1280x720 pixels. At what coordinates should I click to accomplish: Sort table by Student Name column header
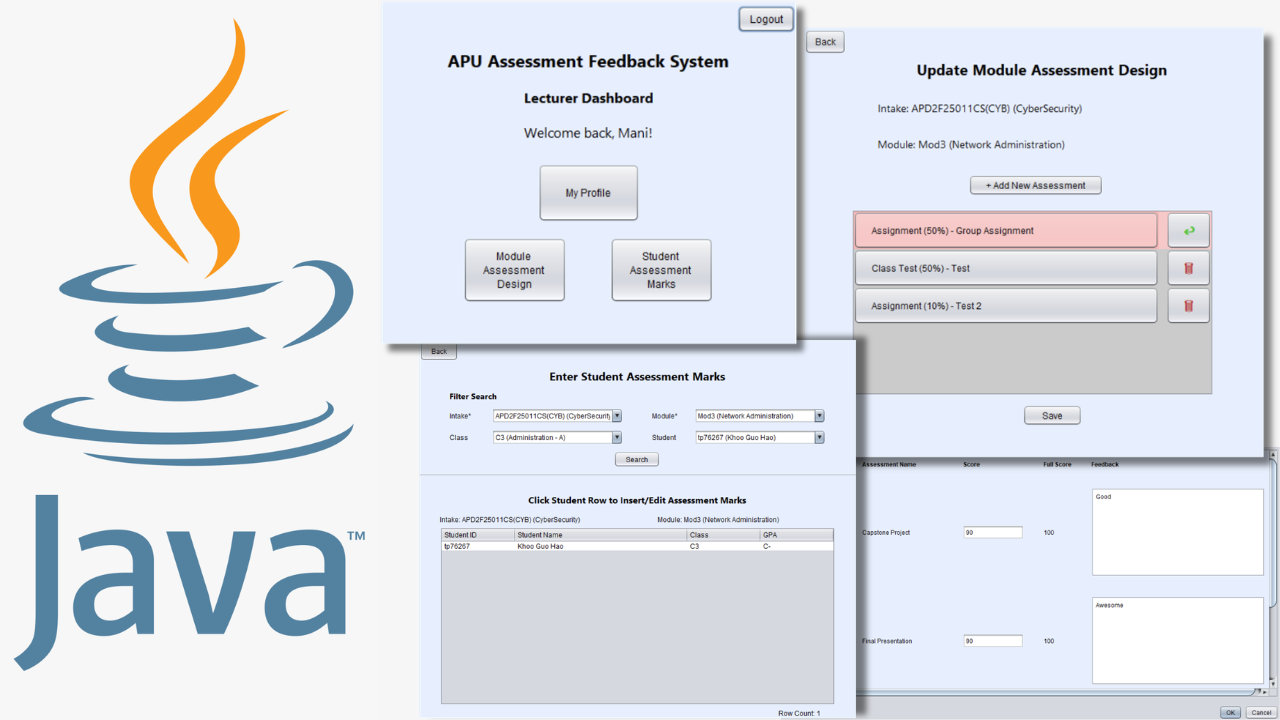(x=600, y=535)
